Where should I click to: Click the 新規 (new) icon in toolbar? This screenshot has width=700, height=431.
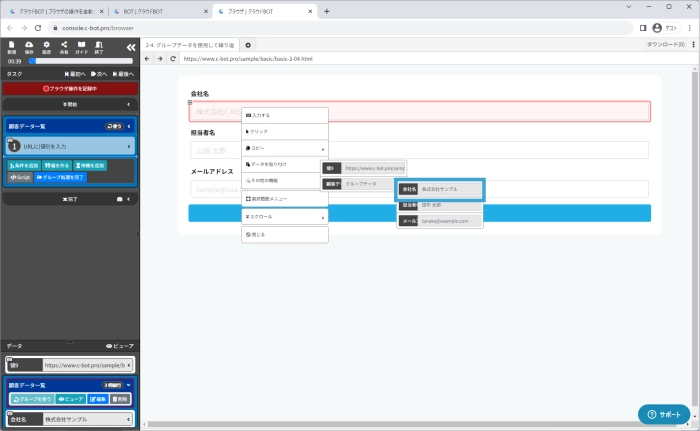tap(11, 46)
